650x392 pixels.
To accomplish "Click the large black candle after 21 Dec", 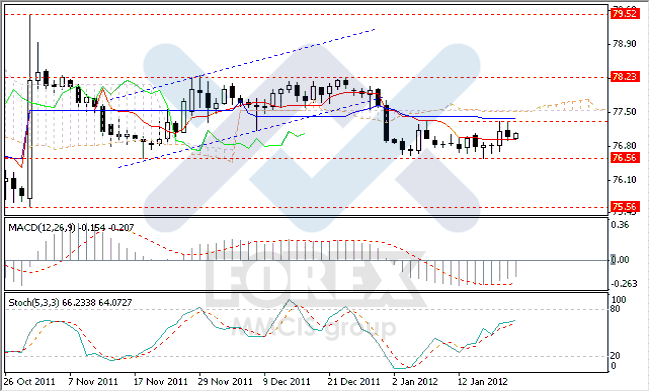I will pyautogui.click(x=386, y=123).
